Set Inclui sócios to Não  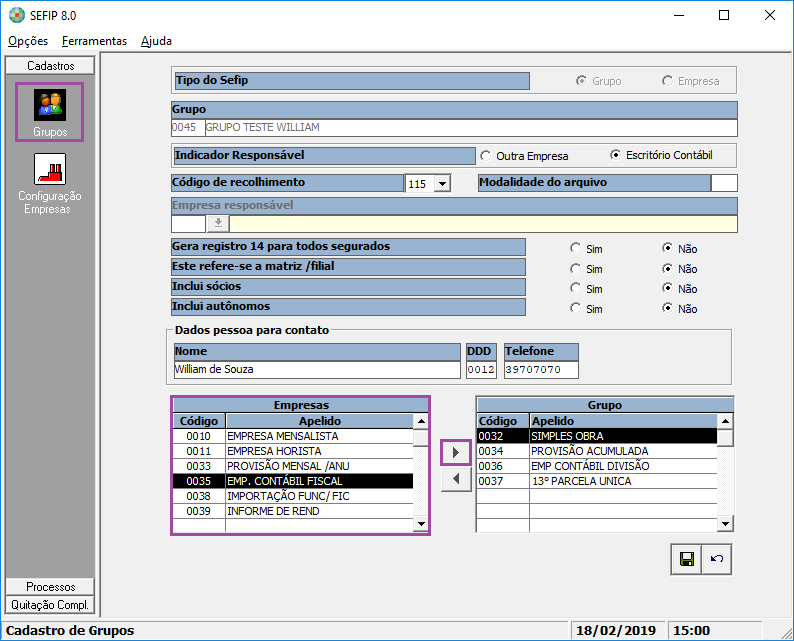(667, 288)
